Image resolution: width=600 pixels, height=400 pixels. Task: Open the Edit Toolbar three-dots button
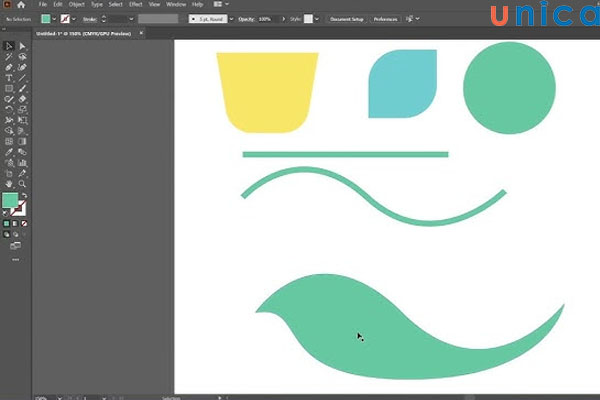click(x=15, y=259)
